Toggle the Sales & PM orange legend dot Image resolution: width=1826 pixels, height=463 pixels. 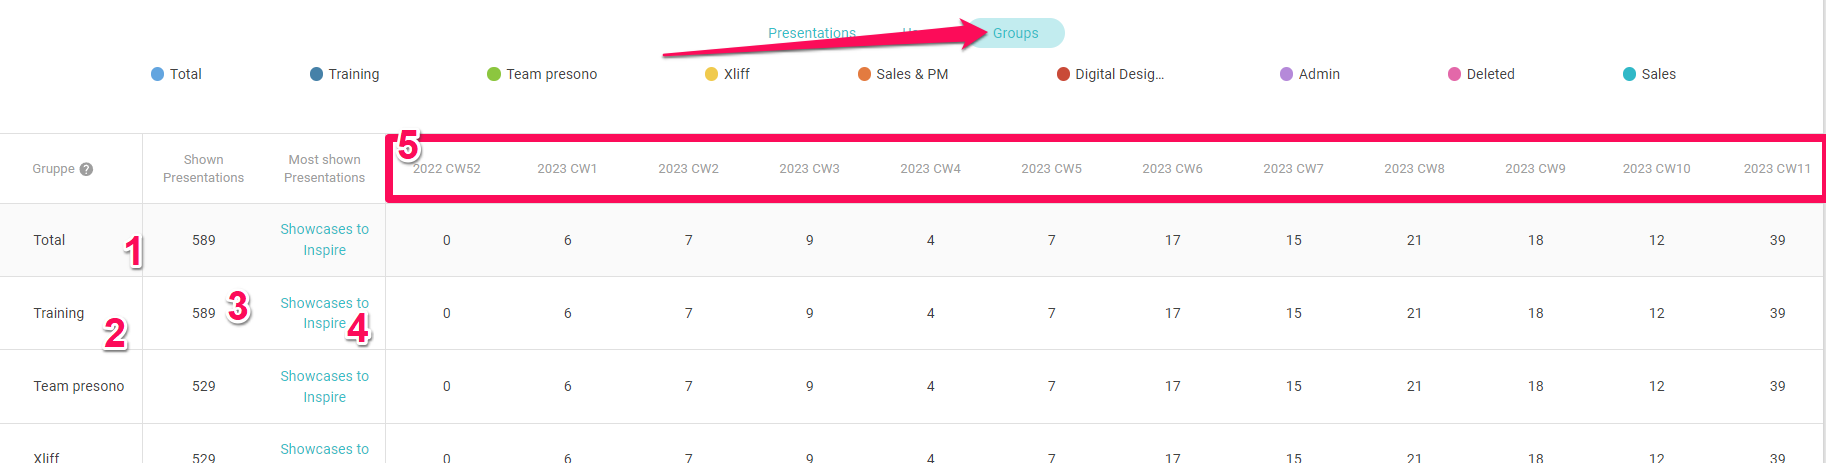[x=864, y=74]
